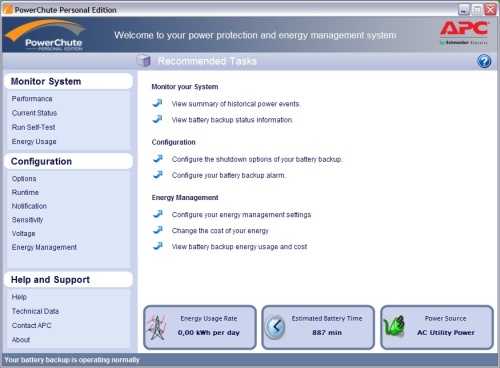Open Energy Management in the sidebar
The image size is (500, 368).
coord(44,247)
